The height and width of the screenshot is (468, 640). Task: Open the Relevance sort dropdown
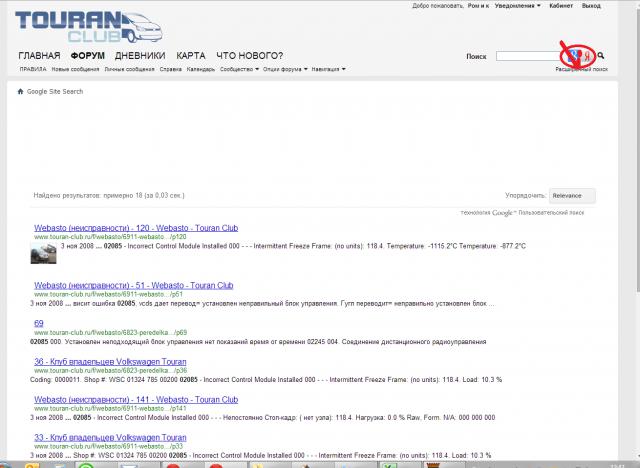click(x=572, y=196)
